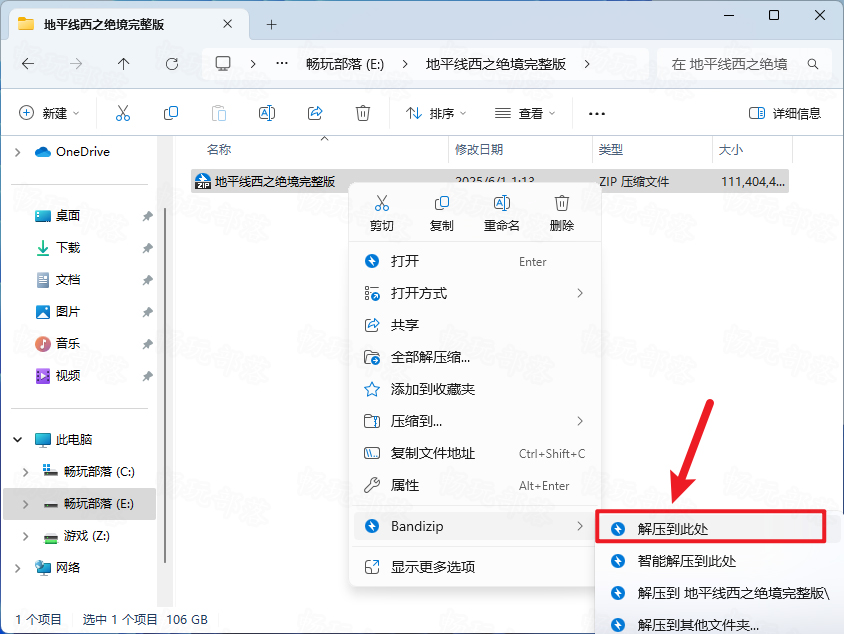Expand the 打开方式 submenu
Screen dimensions: 844x634
tap(580, 293)
